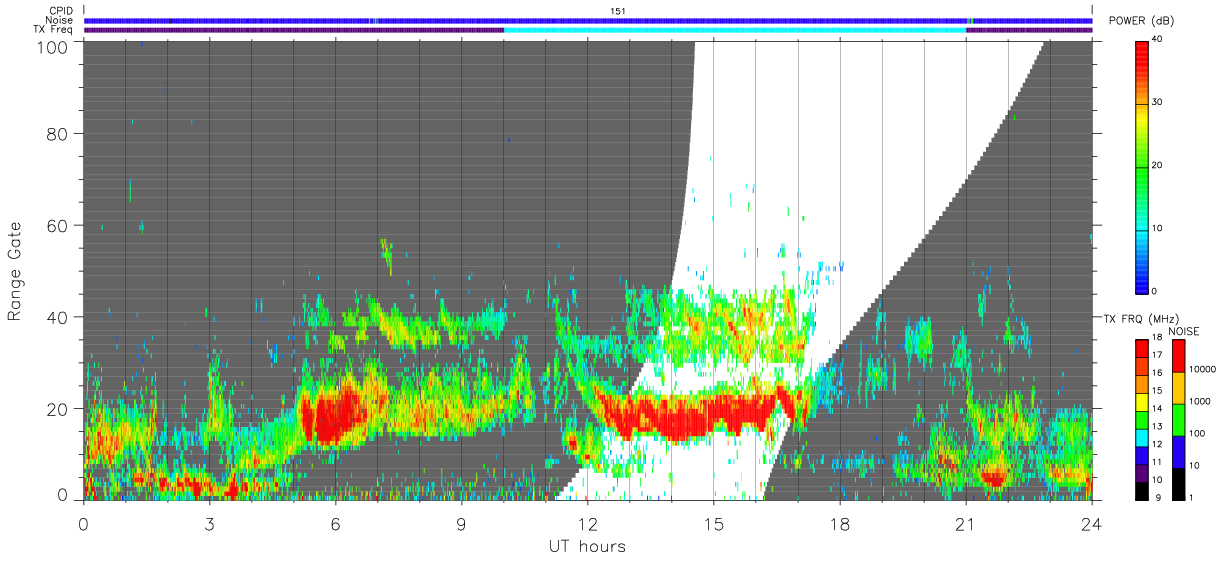Click the TX frequency color scale bar
The width and height of the screenshot is (1228, 567).
(1142, 419)
